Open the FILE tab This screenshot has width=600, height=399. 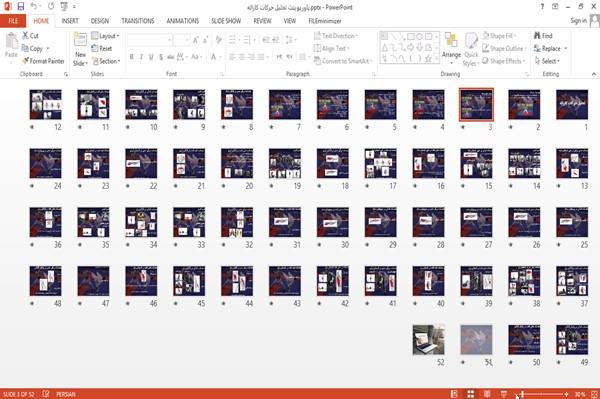click(13, 21)
